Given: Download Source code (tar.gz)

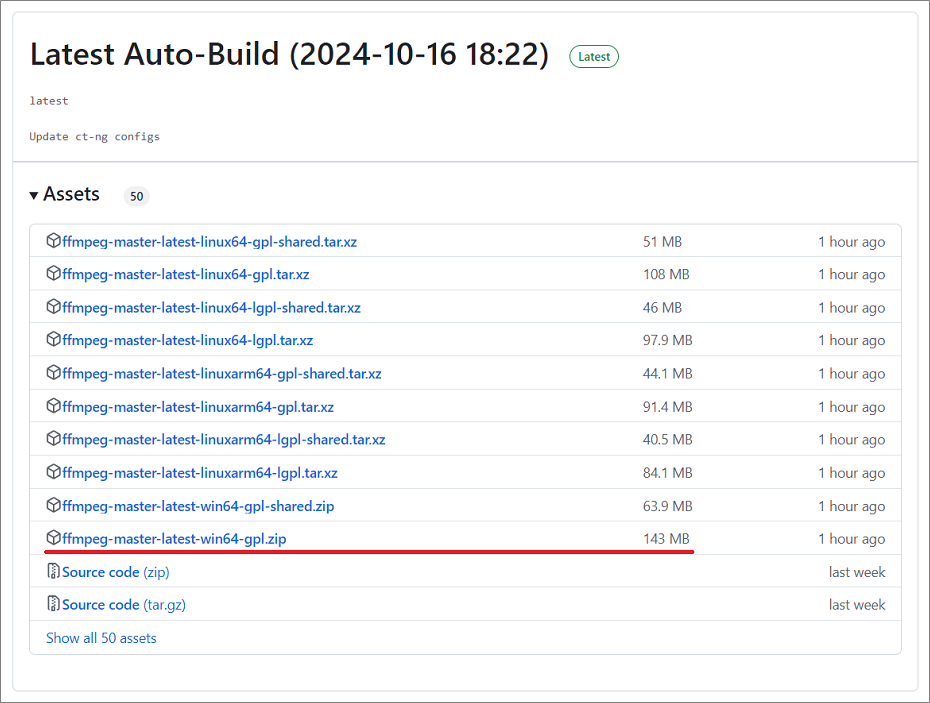Looking at the screenshot, I should tap(124, 605).
